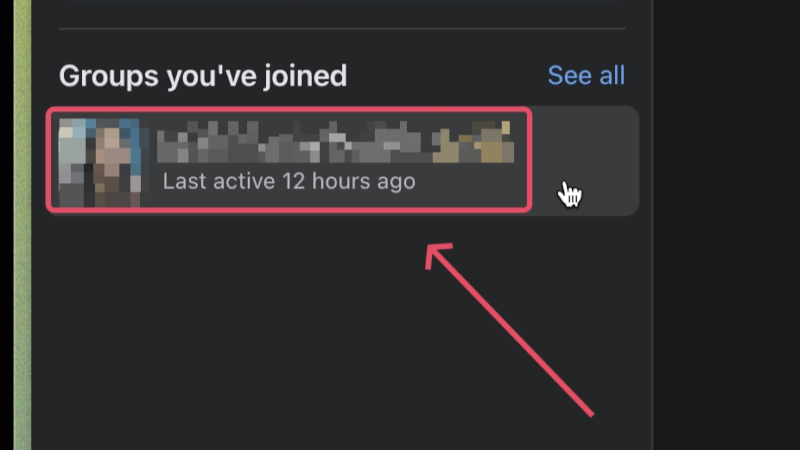The image size is (800, 450).
Task: Click the dark area outside the panel's right border
Action: point(727,225)
